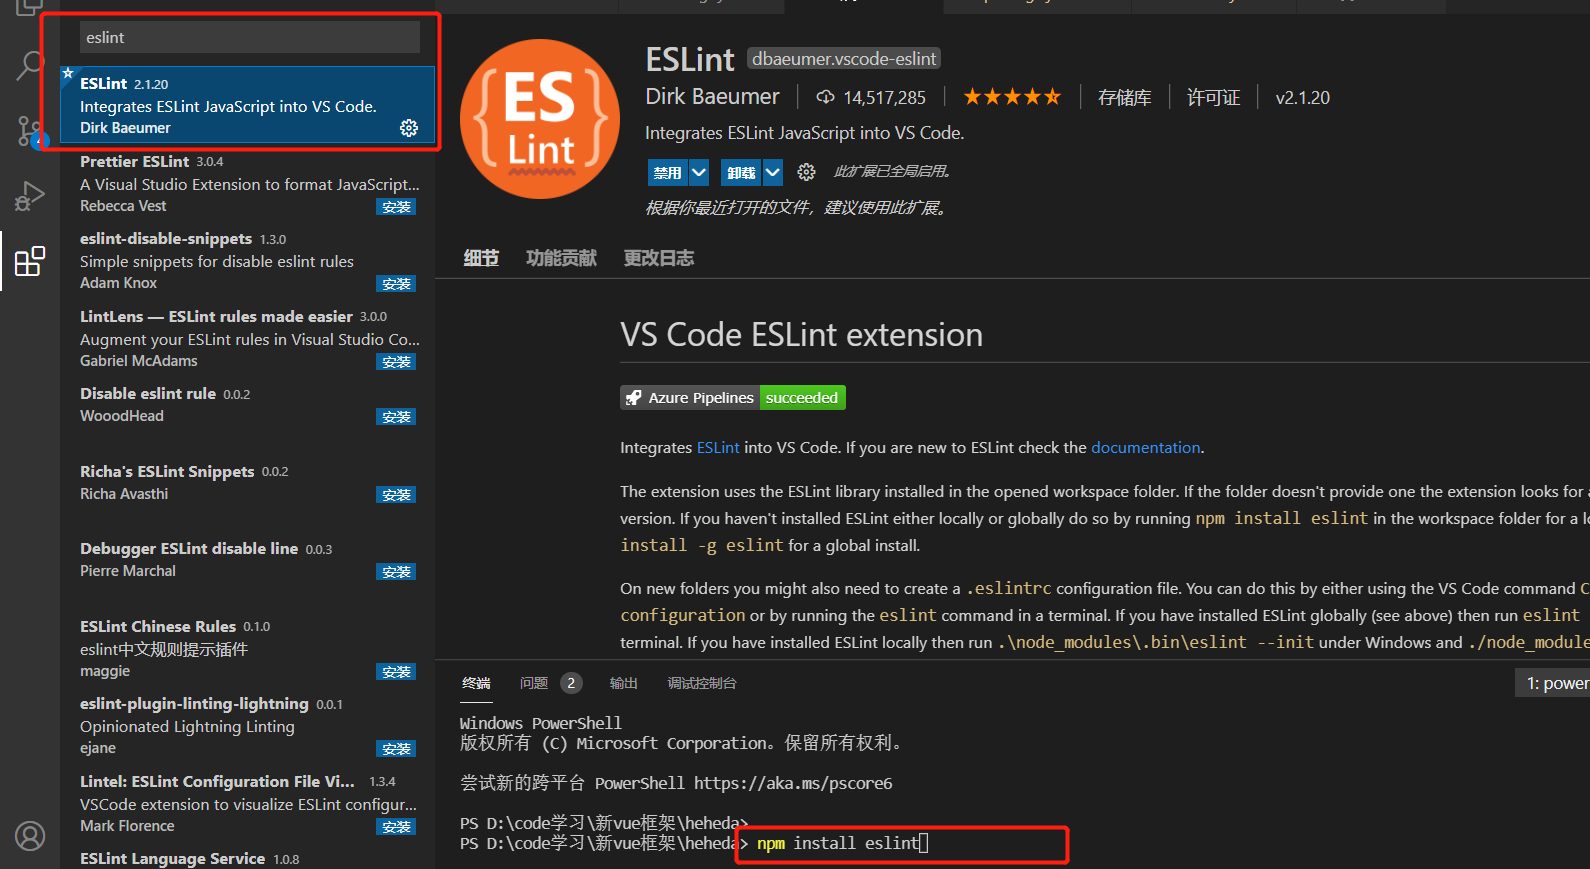Open the 许可证 license link
The width and height of the screenshot is (1590, 869).
pos(1213,97)
